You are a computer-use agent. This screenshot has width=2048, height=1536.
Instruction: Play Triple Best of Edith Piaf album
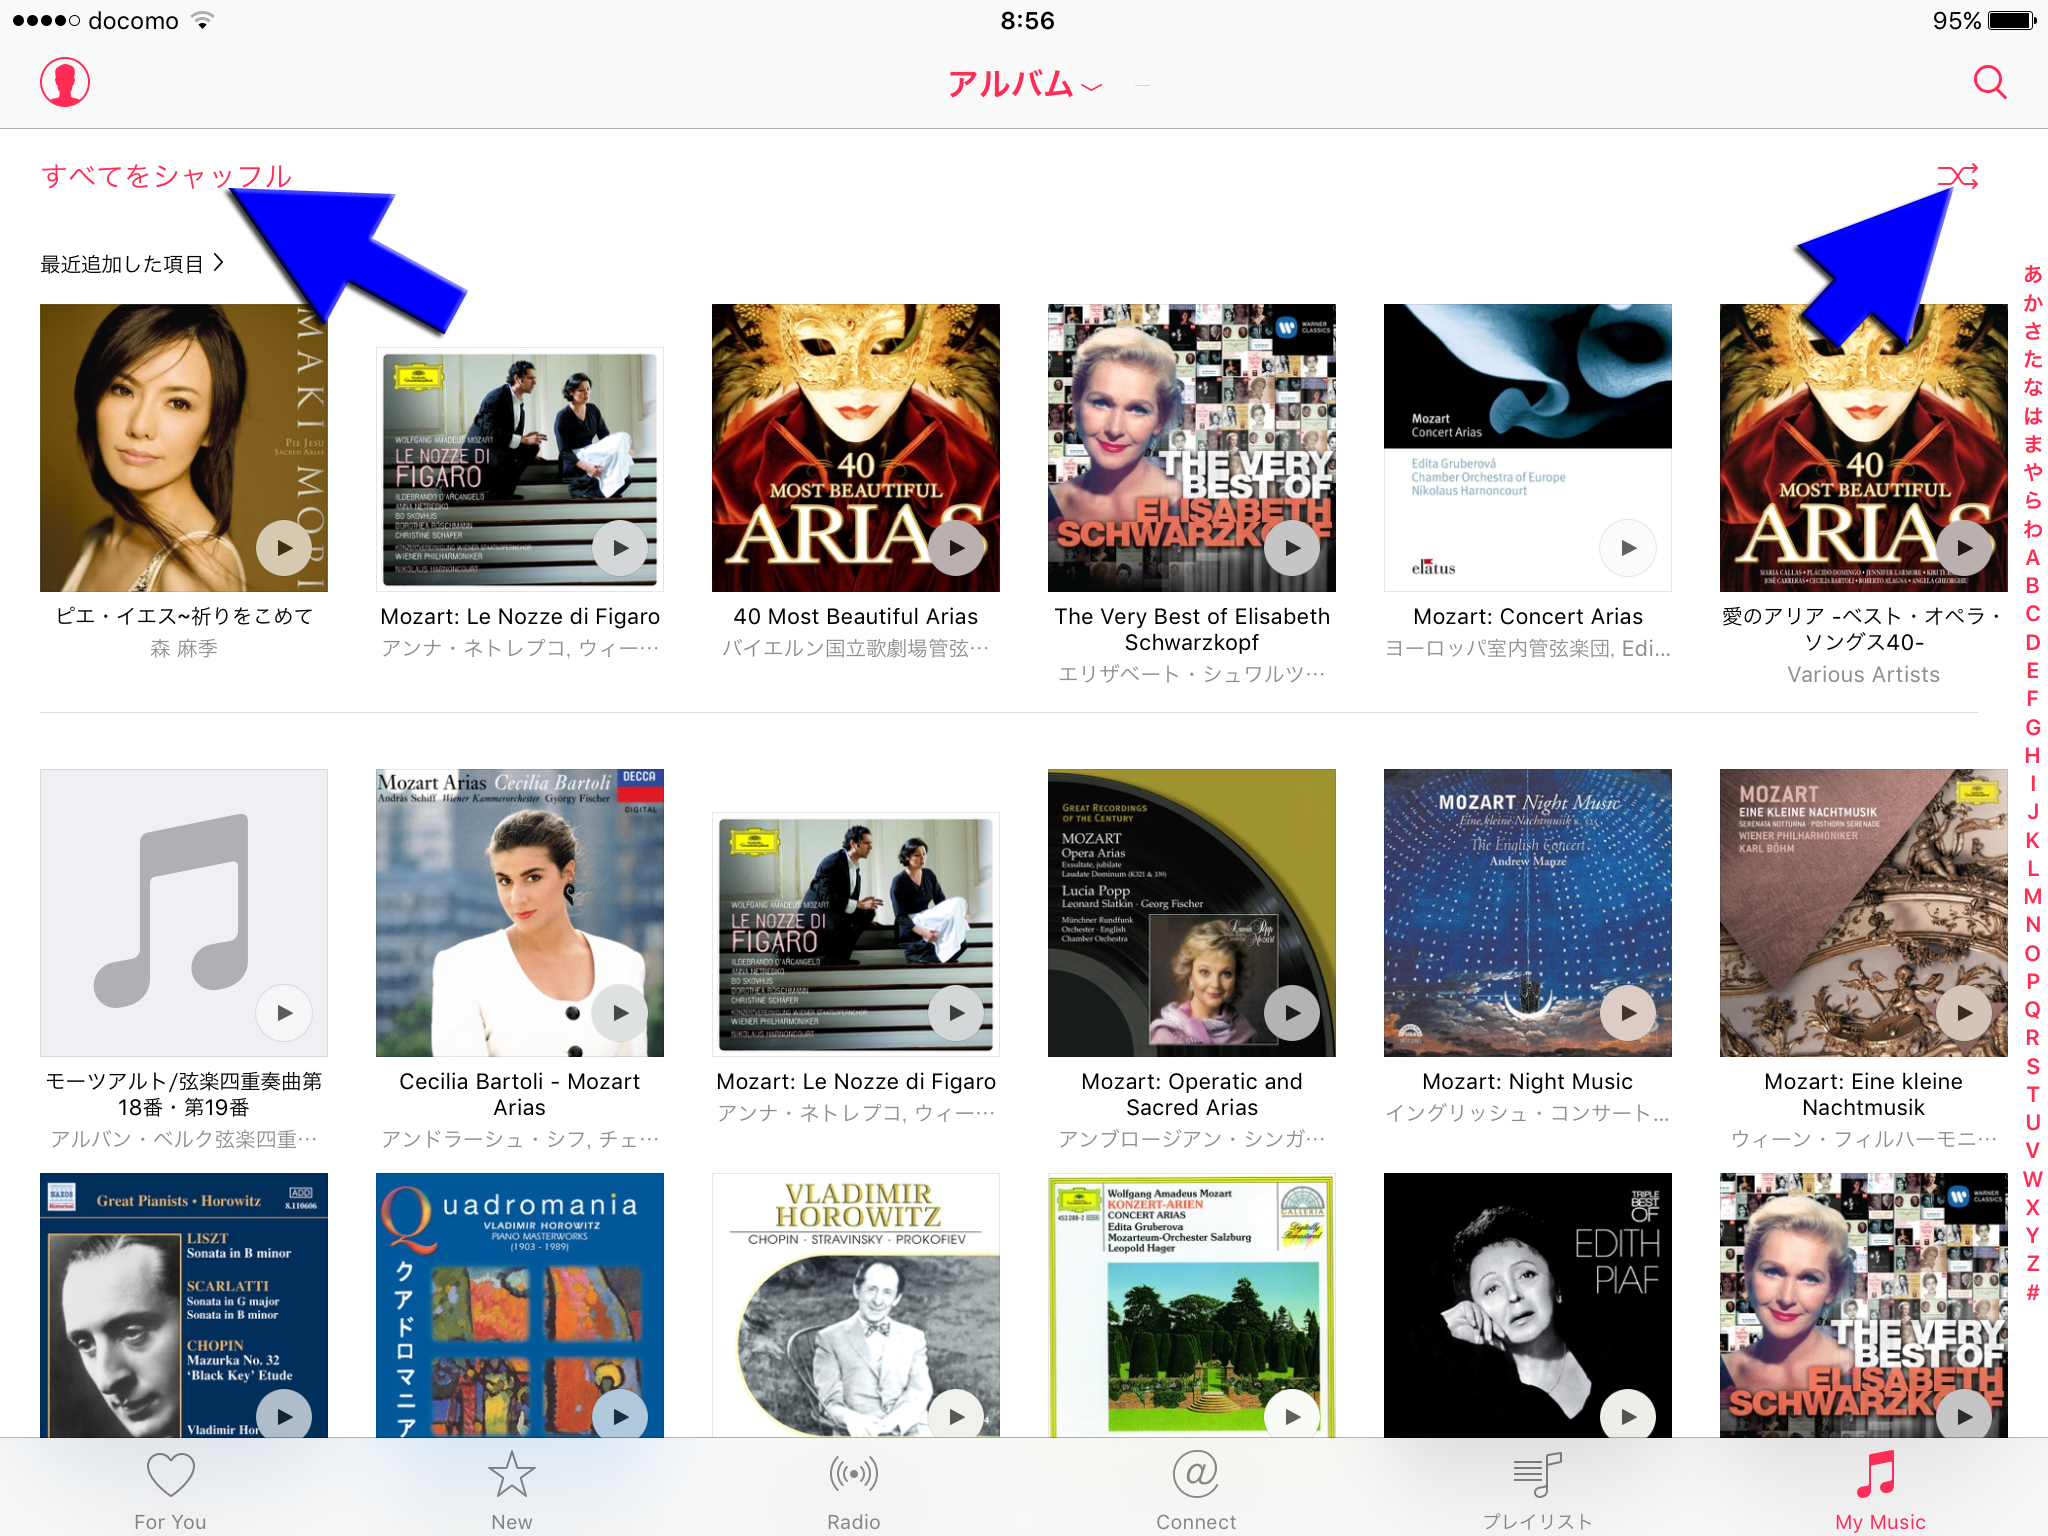(x=1628, y=1416)
